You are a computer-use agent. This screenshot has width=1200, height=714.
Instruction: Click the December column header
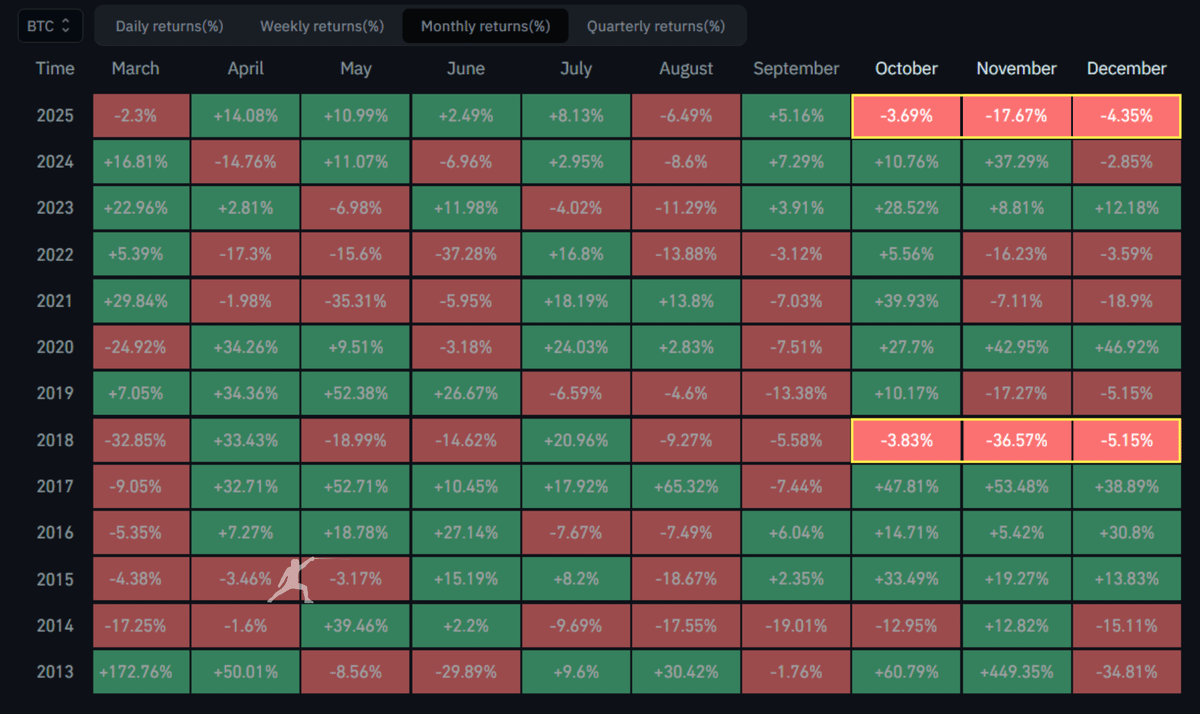(x=1126, y=68)
